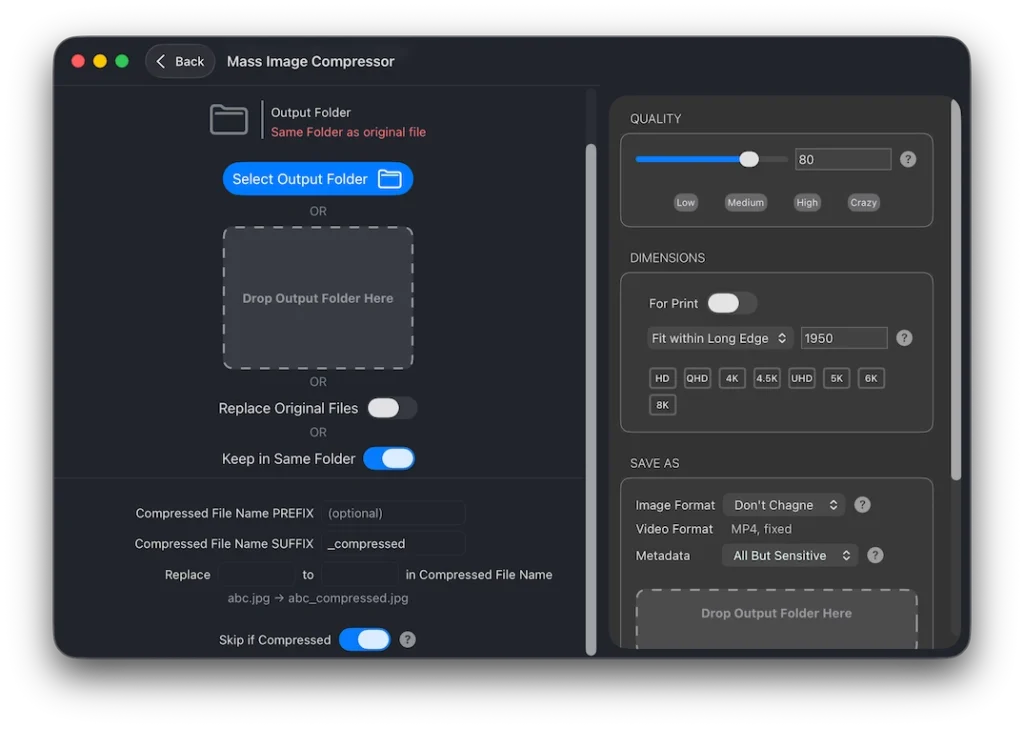The height and width of the screenshot is (729, 1024).
Task: Choose the UHD dimension preset
Action: (x=801, y=378)
